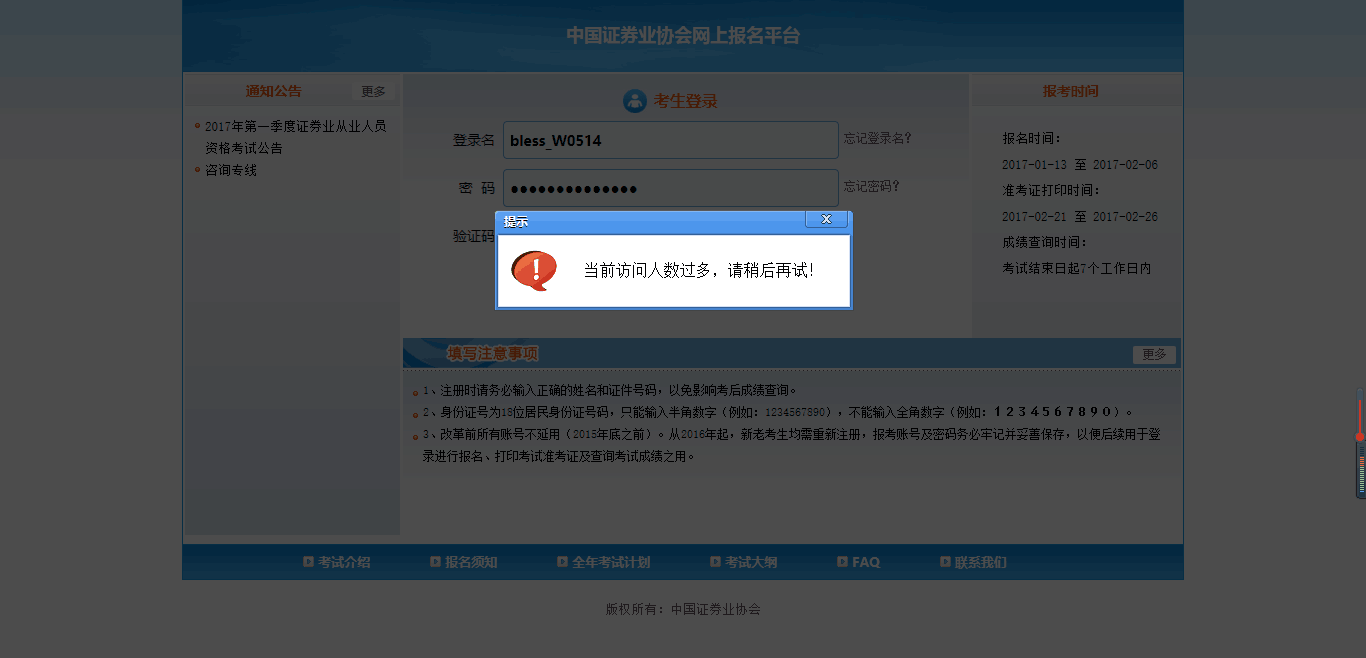Click arrow icon beside 考试介绍
Image resolution: width=1366 pixels, height=658 pixels.
click(x=308, y=562)
